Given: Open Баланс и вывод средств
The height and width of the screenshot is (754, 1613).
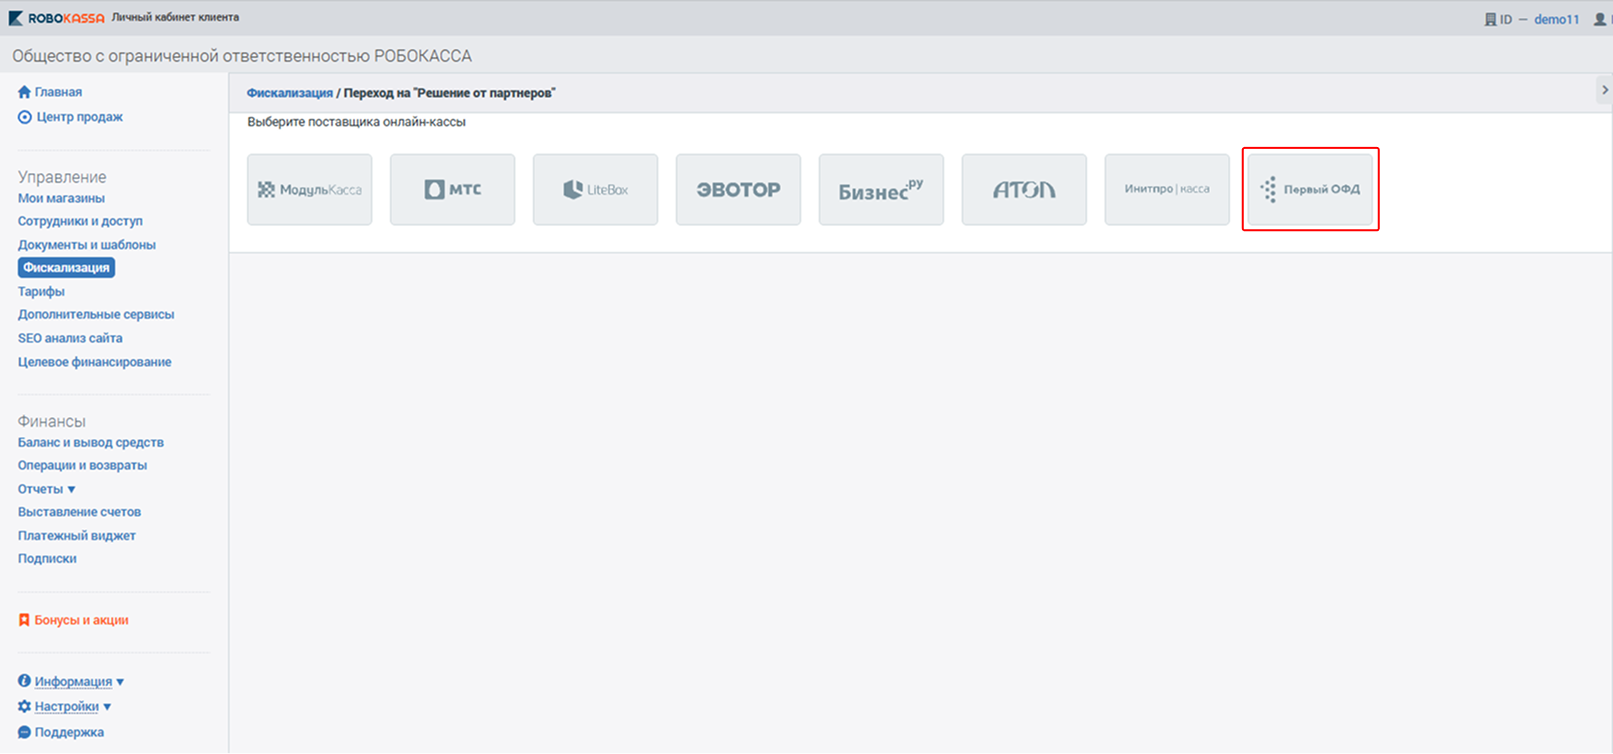Looking at the screenshot, I should (x=91, y=442).
